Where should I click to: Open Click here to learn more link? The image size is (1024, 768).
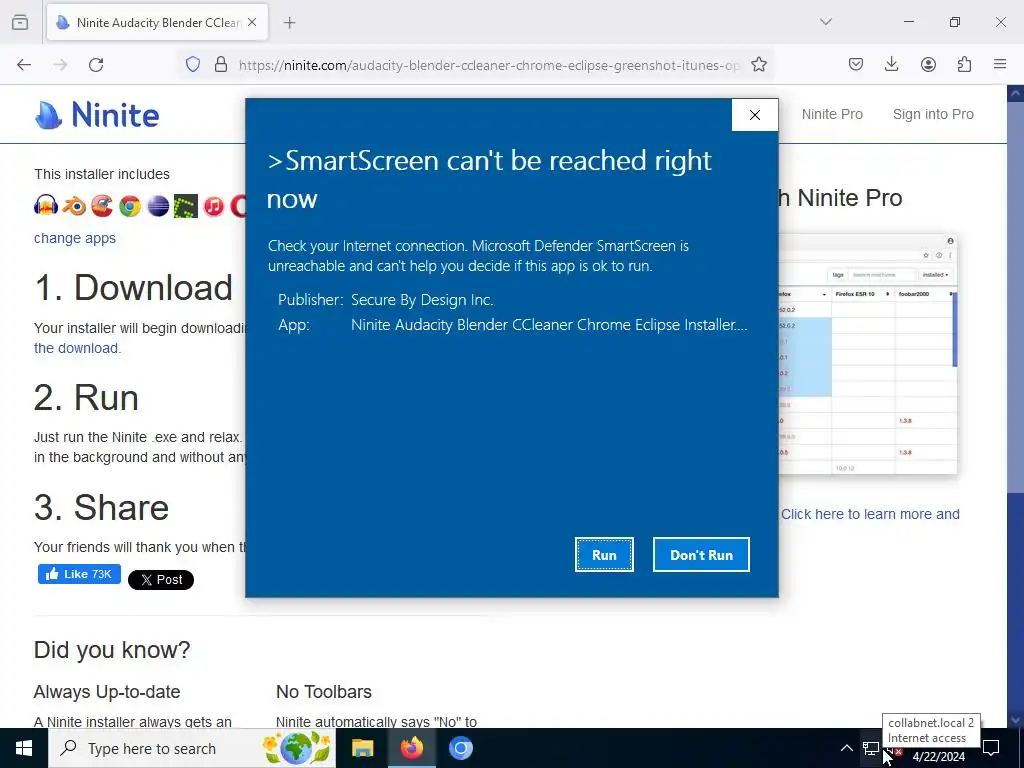pyautogui.click(x=871, y=514)
